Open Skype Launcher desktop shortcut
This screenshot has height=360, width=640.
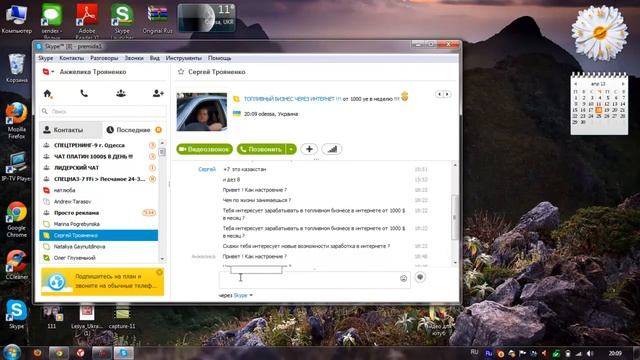pos(122,20)
